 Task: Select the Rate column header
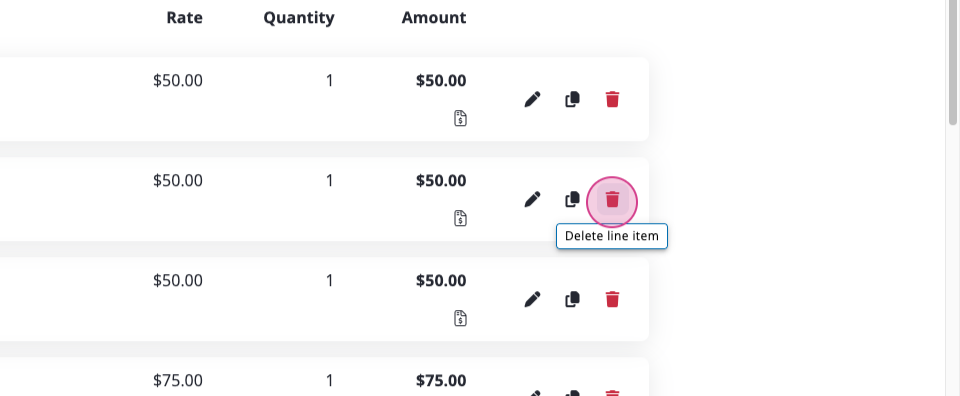tap(184, 18)
